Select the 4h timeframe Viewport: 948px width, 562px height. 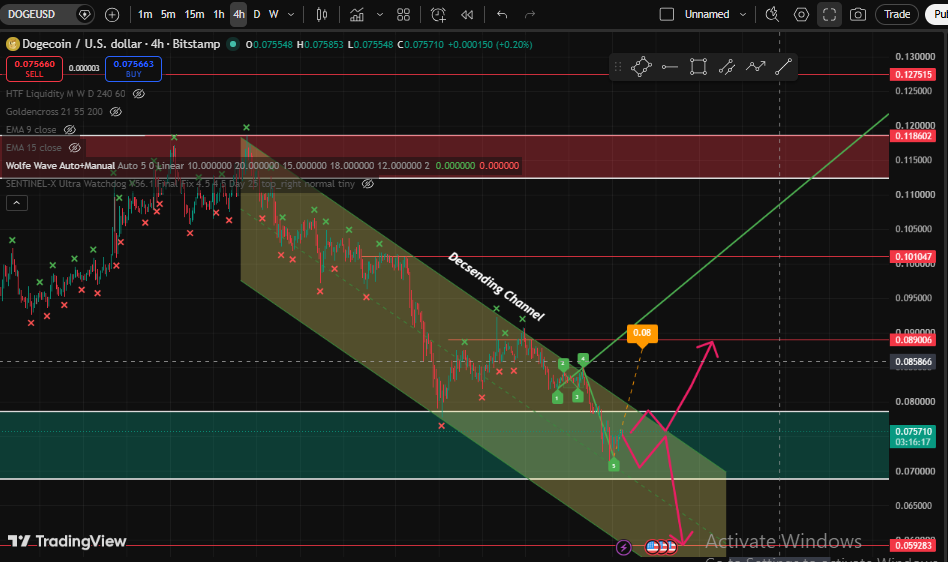pos(239,14)
